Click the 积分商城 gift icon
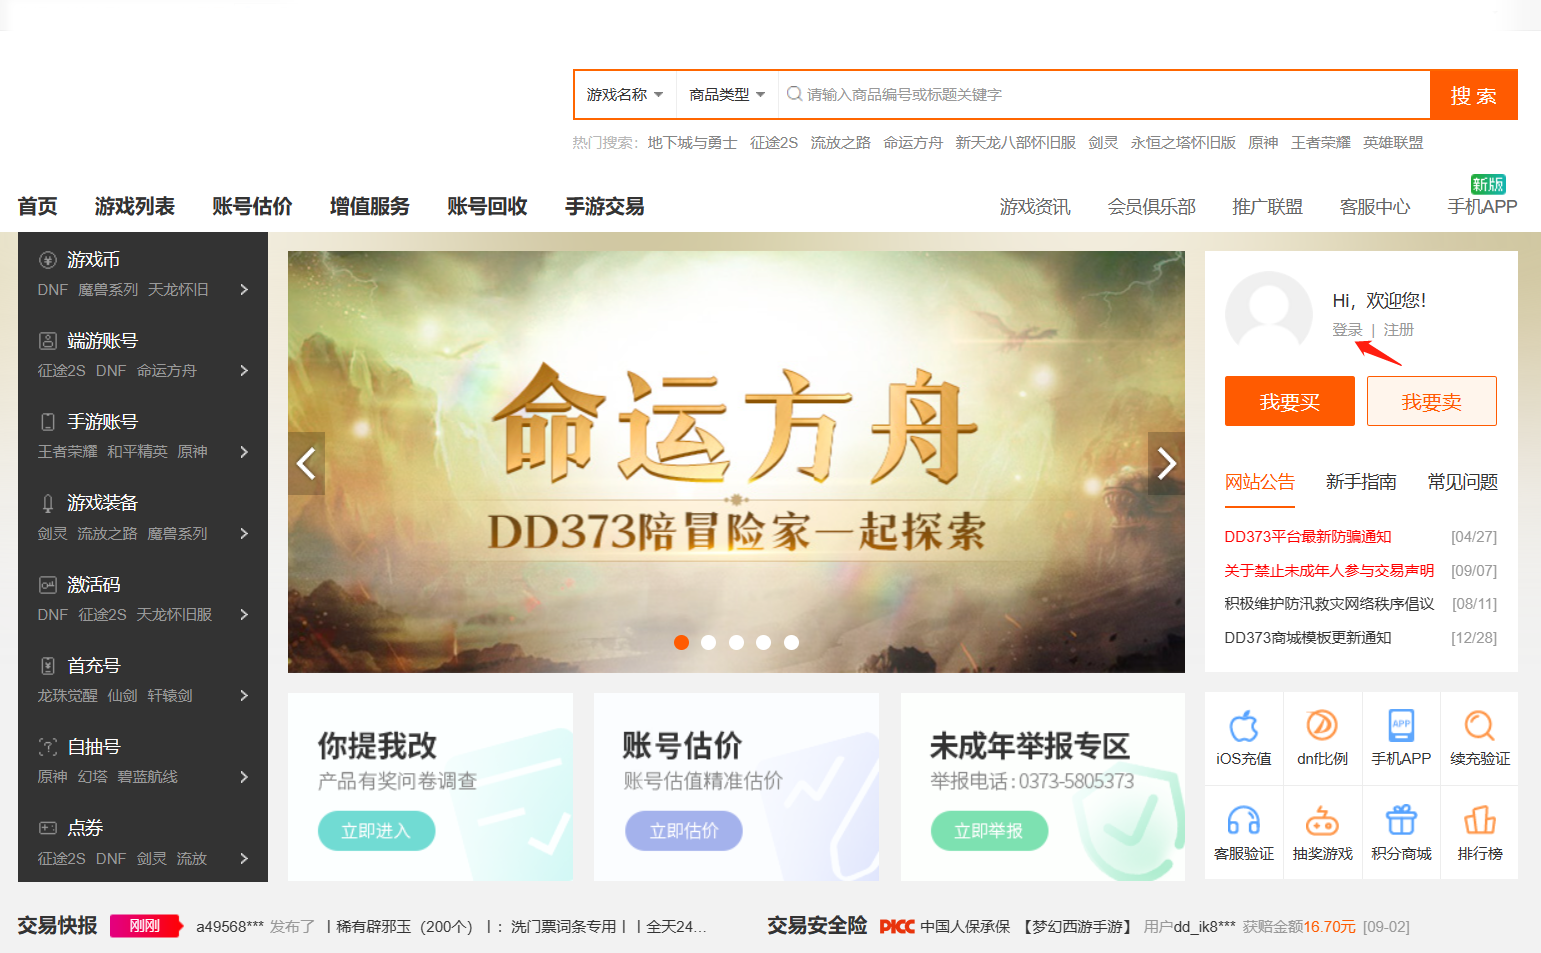The height and width of the screenshot is (953, 1541). 1401,821
